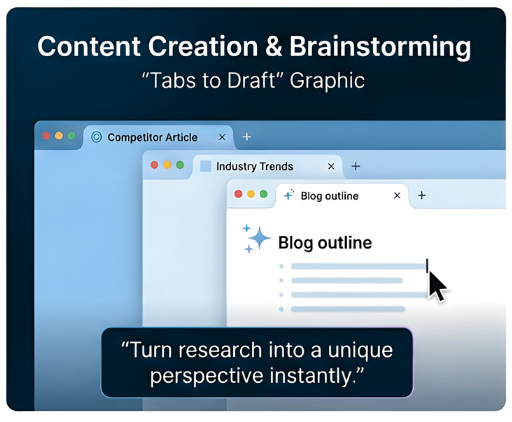Click the Content Creation & Brainstorming title
Image resolution: width=512 pixels, height=422 pixels.
pyautogui.click(x=254, y=46)
